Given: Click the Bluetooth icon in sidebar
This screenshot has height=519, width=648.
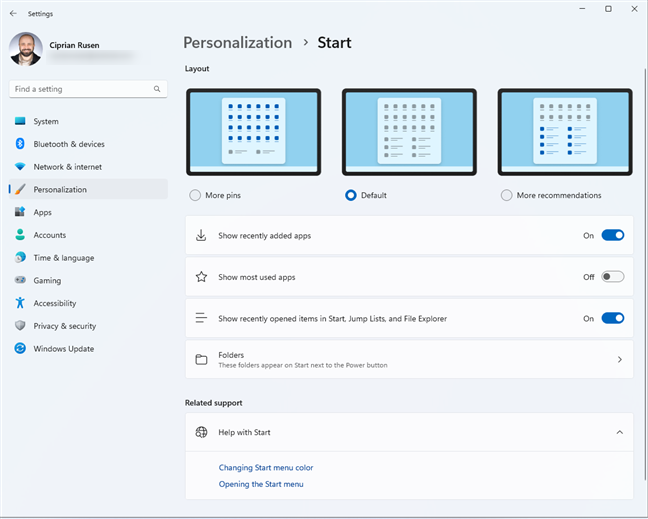Looking at the screenshot, I should click(20, 144).
